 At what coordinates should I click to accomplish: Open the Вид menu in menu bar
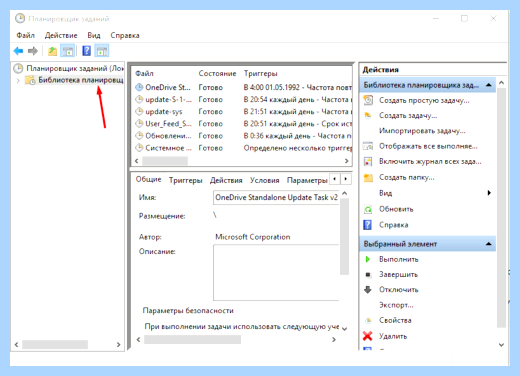94,35
